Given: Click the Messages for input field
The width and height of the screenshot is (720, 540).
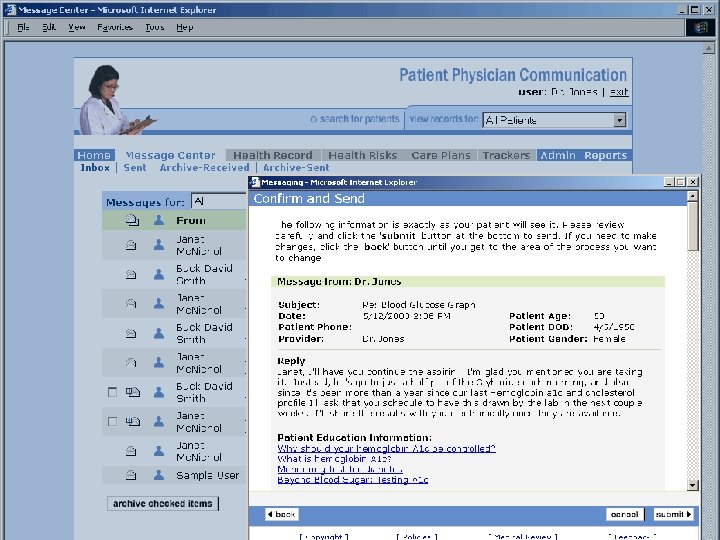Looking at the screenshot, I should 219,202.
